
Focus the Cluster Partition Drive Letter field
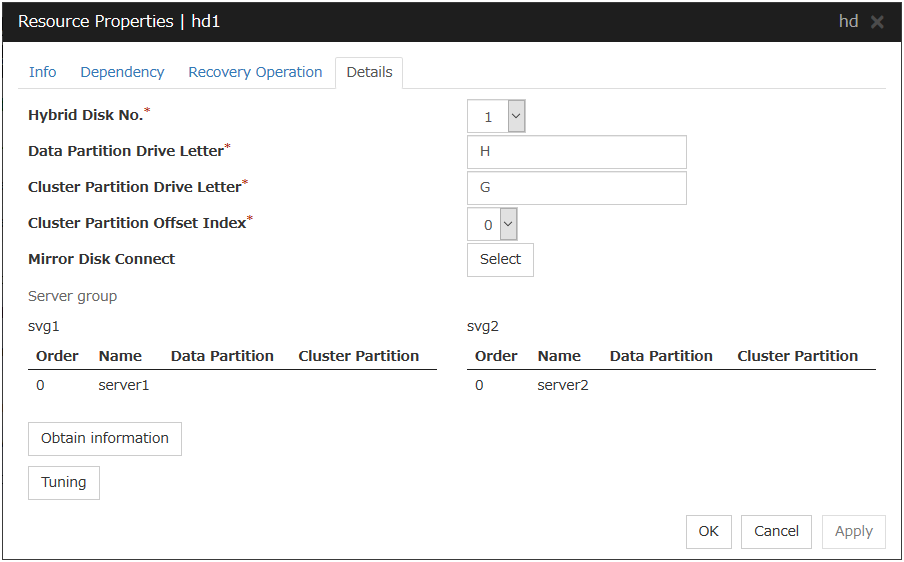[x=576, y=188]
